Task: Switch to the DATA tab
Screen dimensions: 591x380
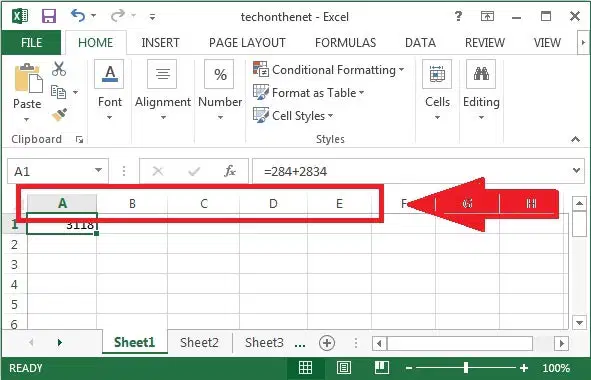Action: click(420, 43)
